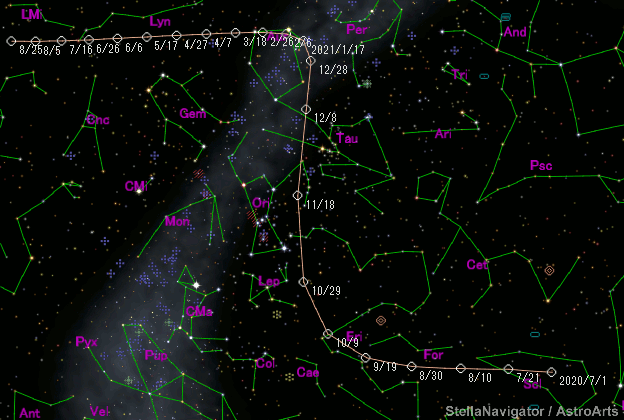This screenshot has height=420, width=624.
Task: Click the 11/18 marker on the track
Action: point(297,196)
